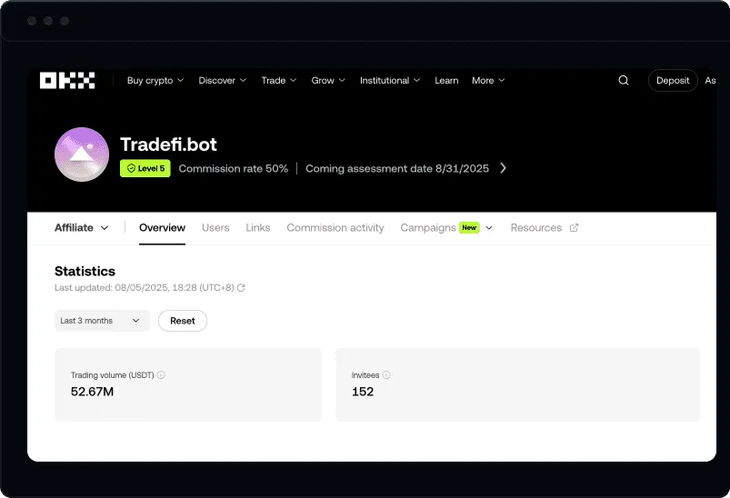This screenshot has width=730, height=498.
Task: Click the Level 5 shield badge
Action: coord(145,168)
